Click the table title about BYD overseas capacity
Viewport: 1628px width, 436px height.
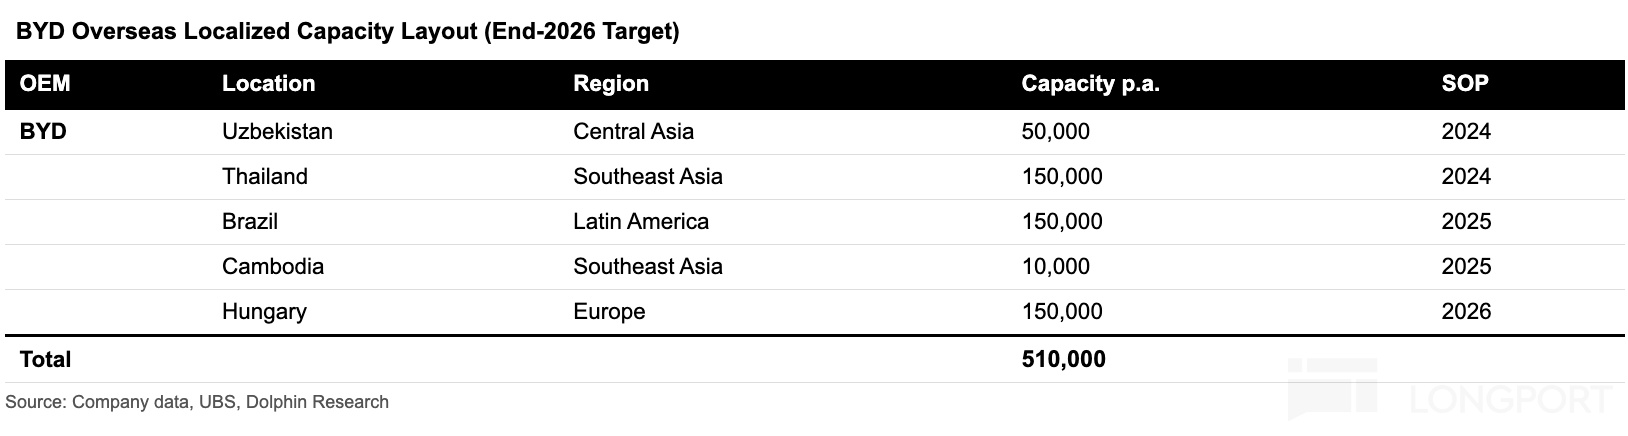pos(348,32)
